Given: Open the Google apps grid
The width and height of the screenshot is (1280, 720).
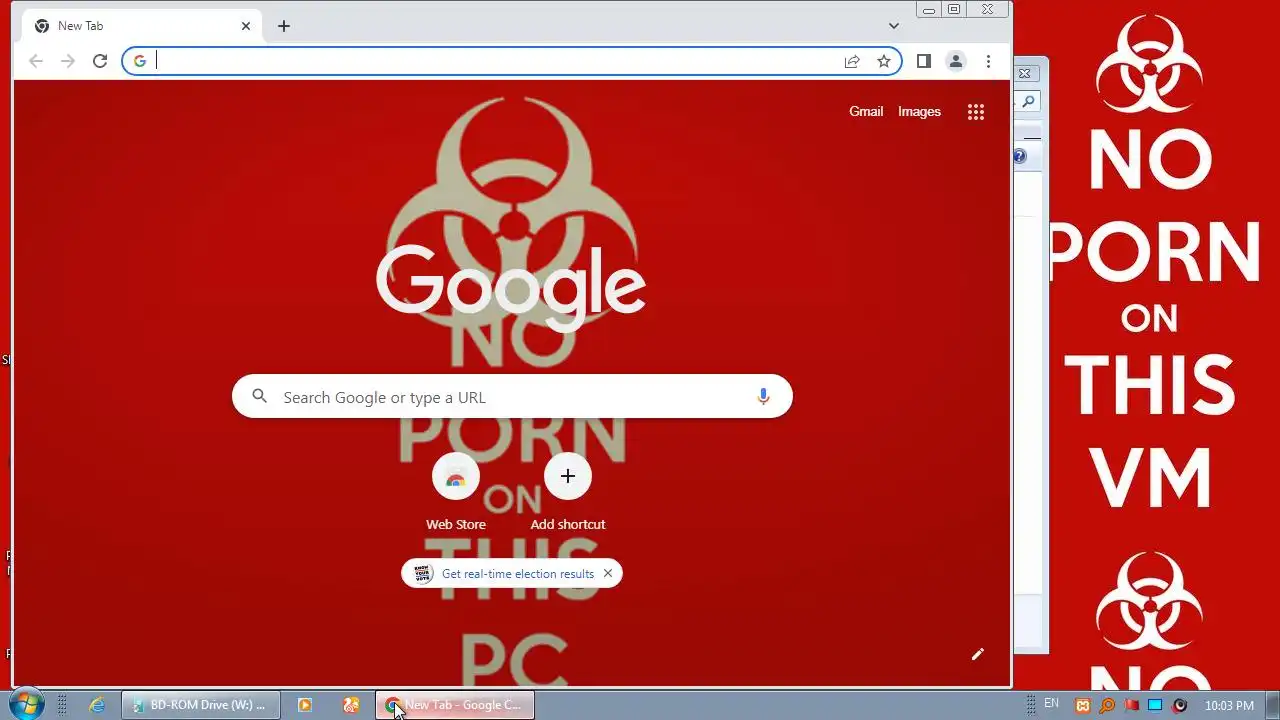Looking at the screenshot, I should click(976, 112).
